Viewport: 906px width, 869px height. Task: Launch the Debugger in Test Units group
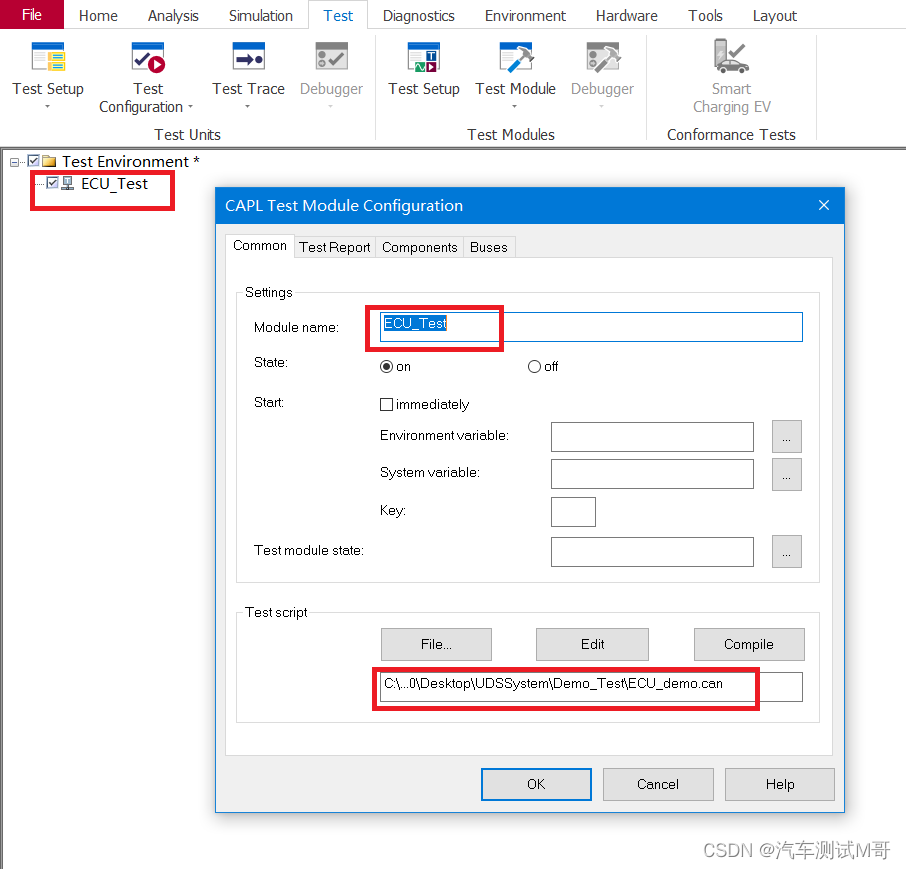331,57
